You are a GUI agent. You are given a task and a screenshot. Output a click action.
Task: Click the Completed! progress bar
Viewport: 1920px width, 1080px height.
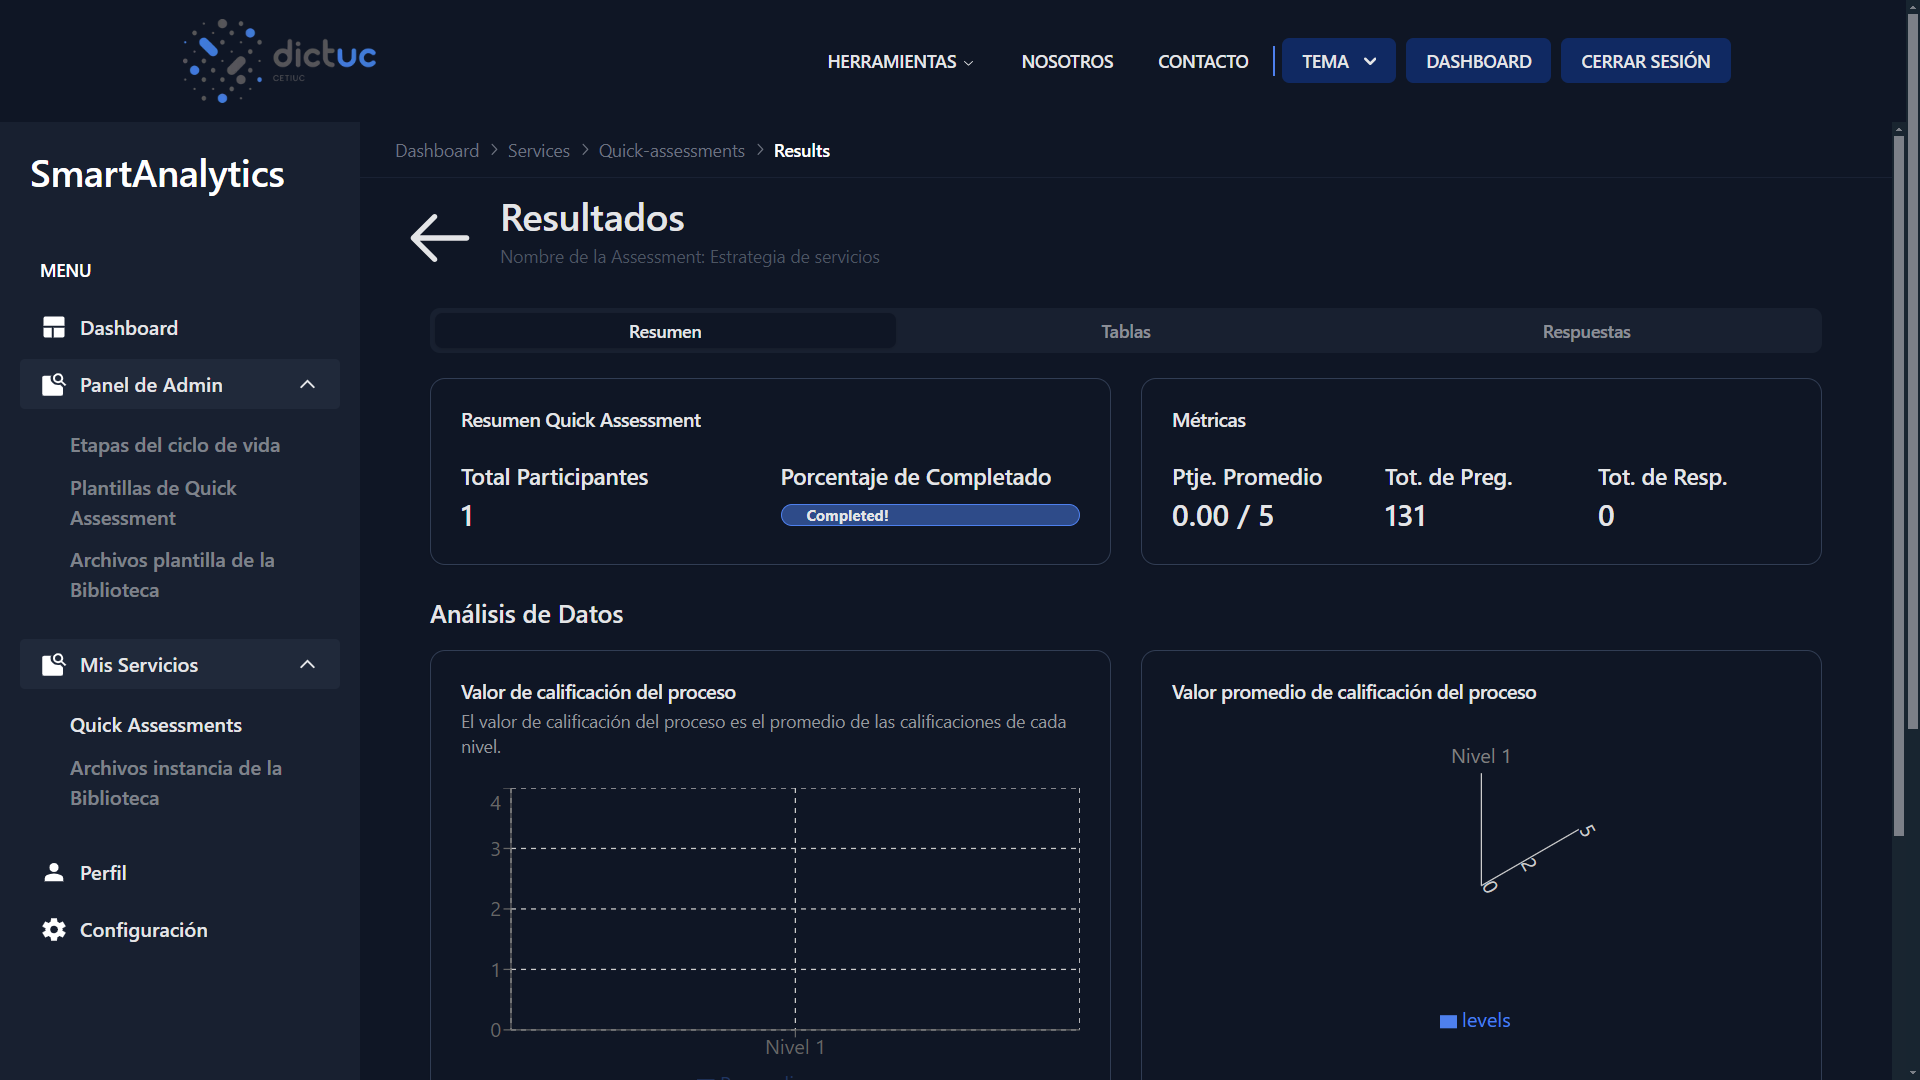pos(930,515)
